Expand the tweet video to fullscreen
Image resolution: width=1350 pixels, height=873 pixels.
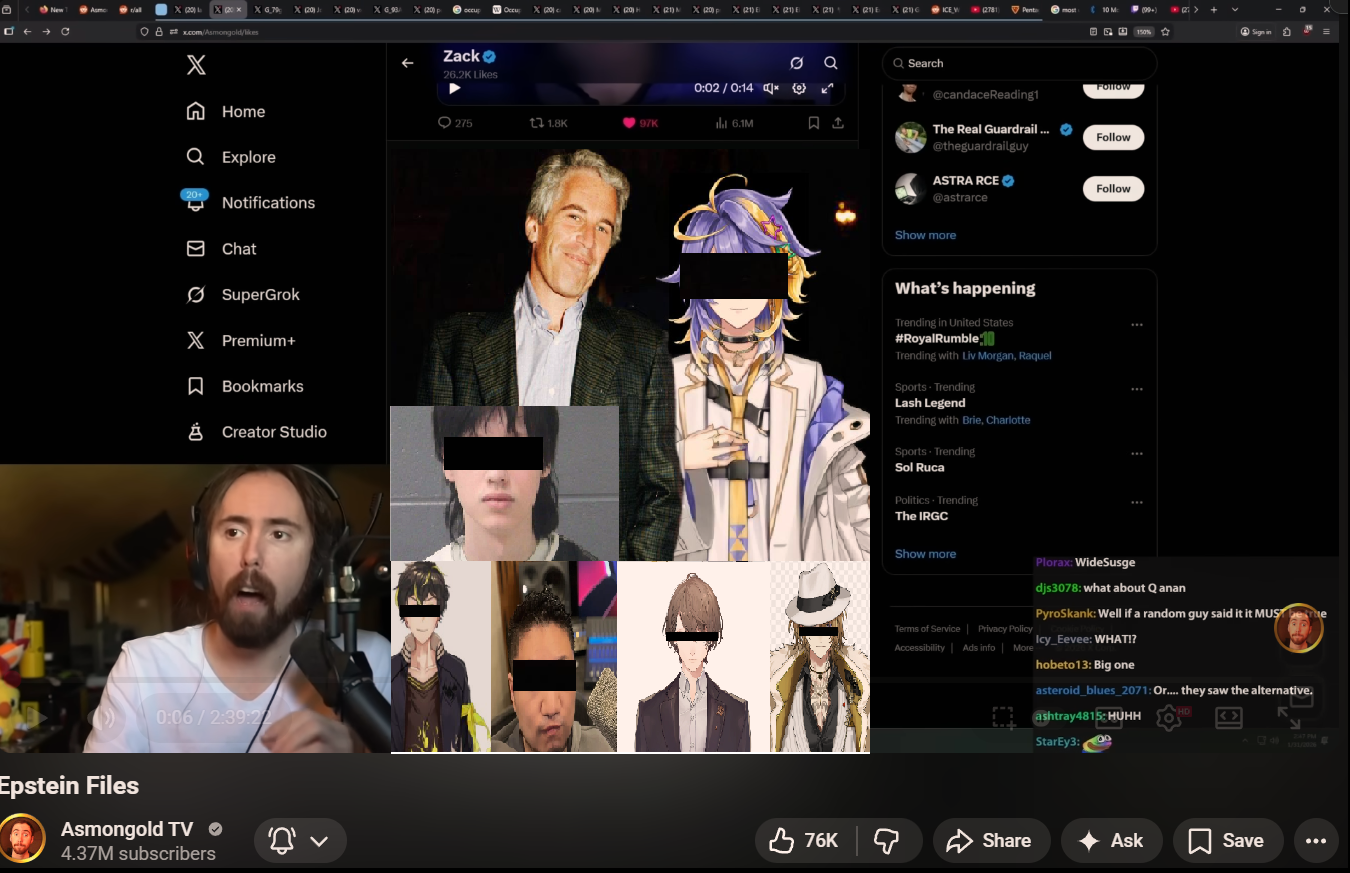point(827,88)
